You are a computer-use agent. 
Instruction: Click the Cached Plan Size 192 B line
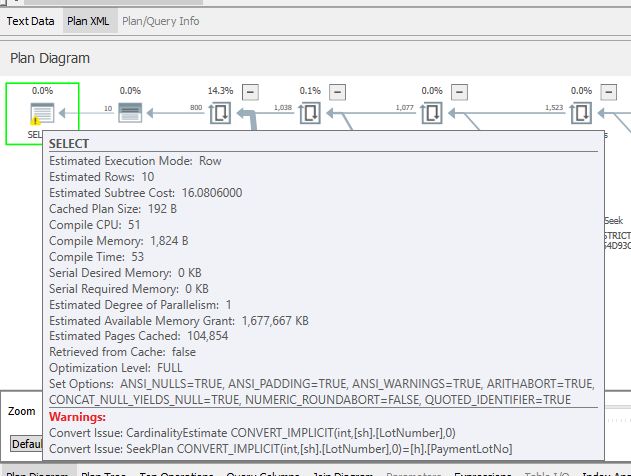point(113,209)
